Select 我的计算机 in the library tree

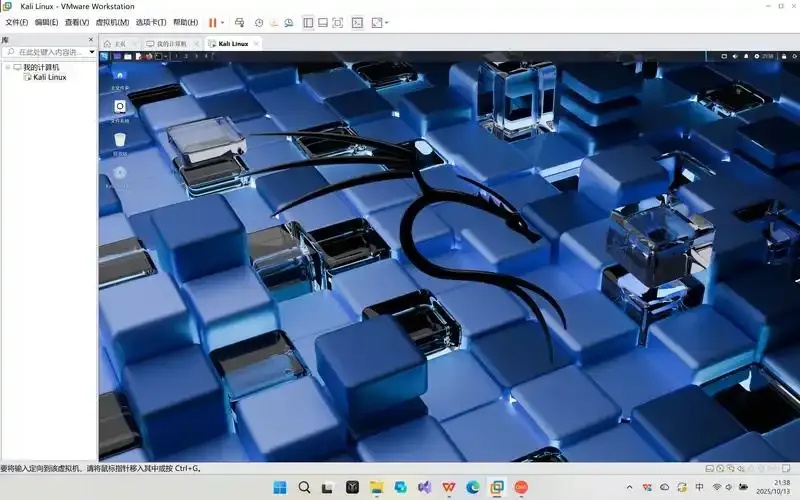[x=41, y=67]
